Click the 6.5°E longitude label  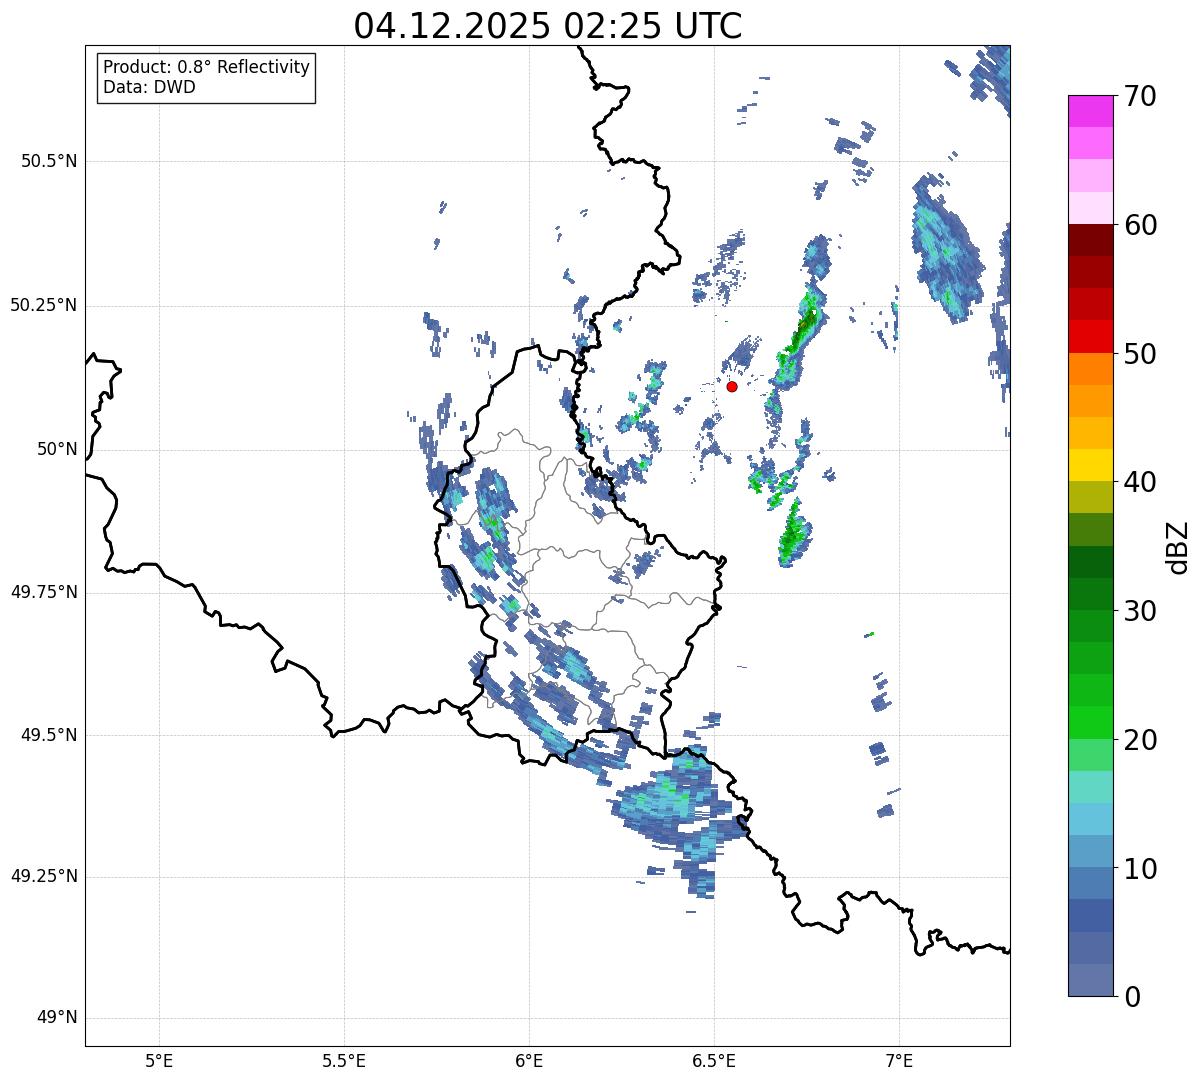click(x=714, y=1060)
